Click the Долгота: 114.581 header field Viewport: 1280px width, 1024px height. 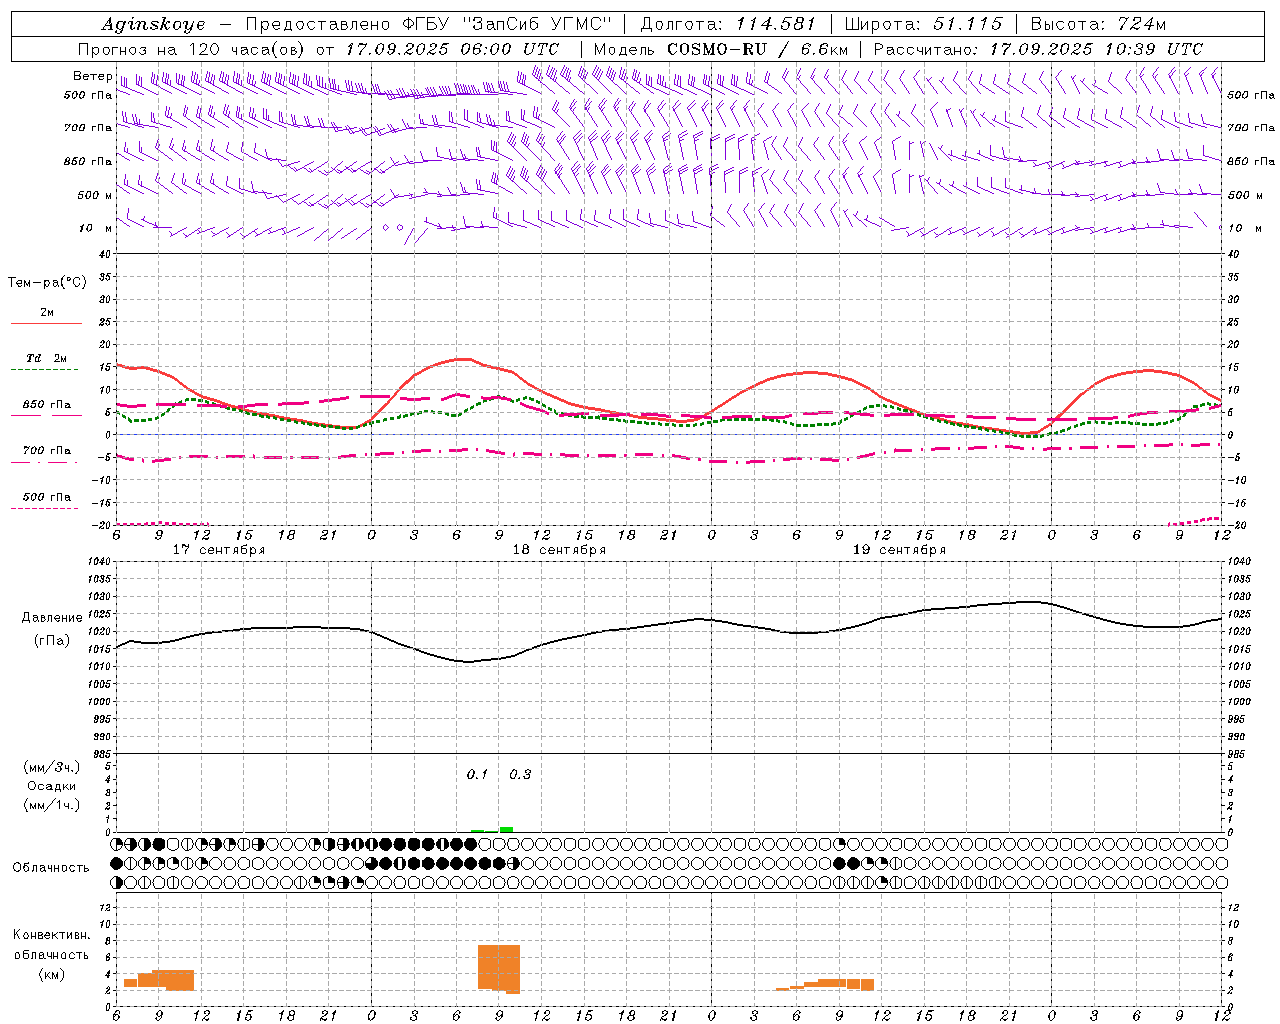pyautogui.click(x=728, y=24)
